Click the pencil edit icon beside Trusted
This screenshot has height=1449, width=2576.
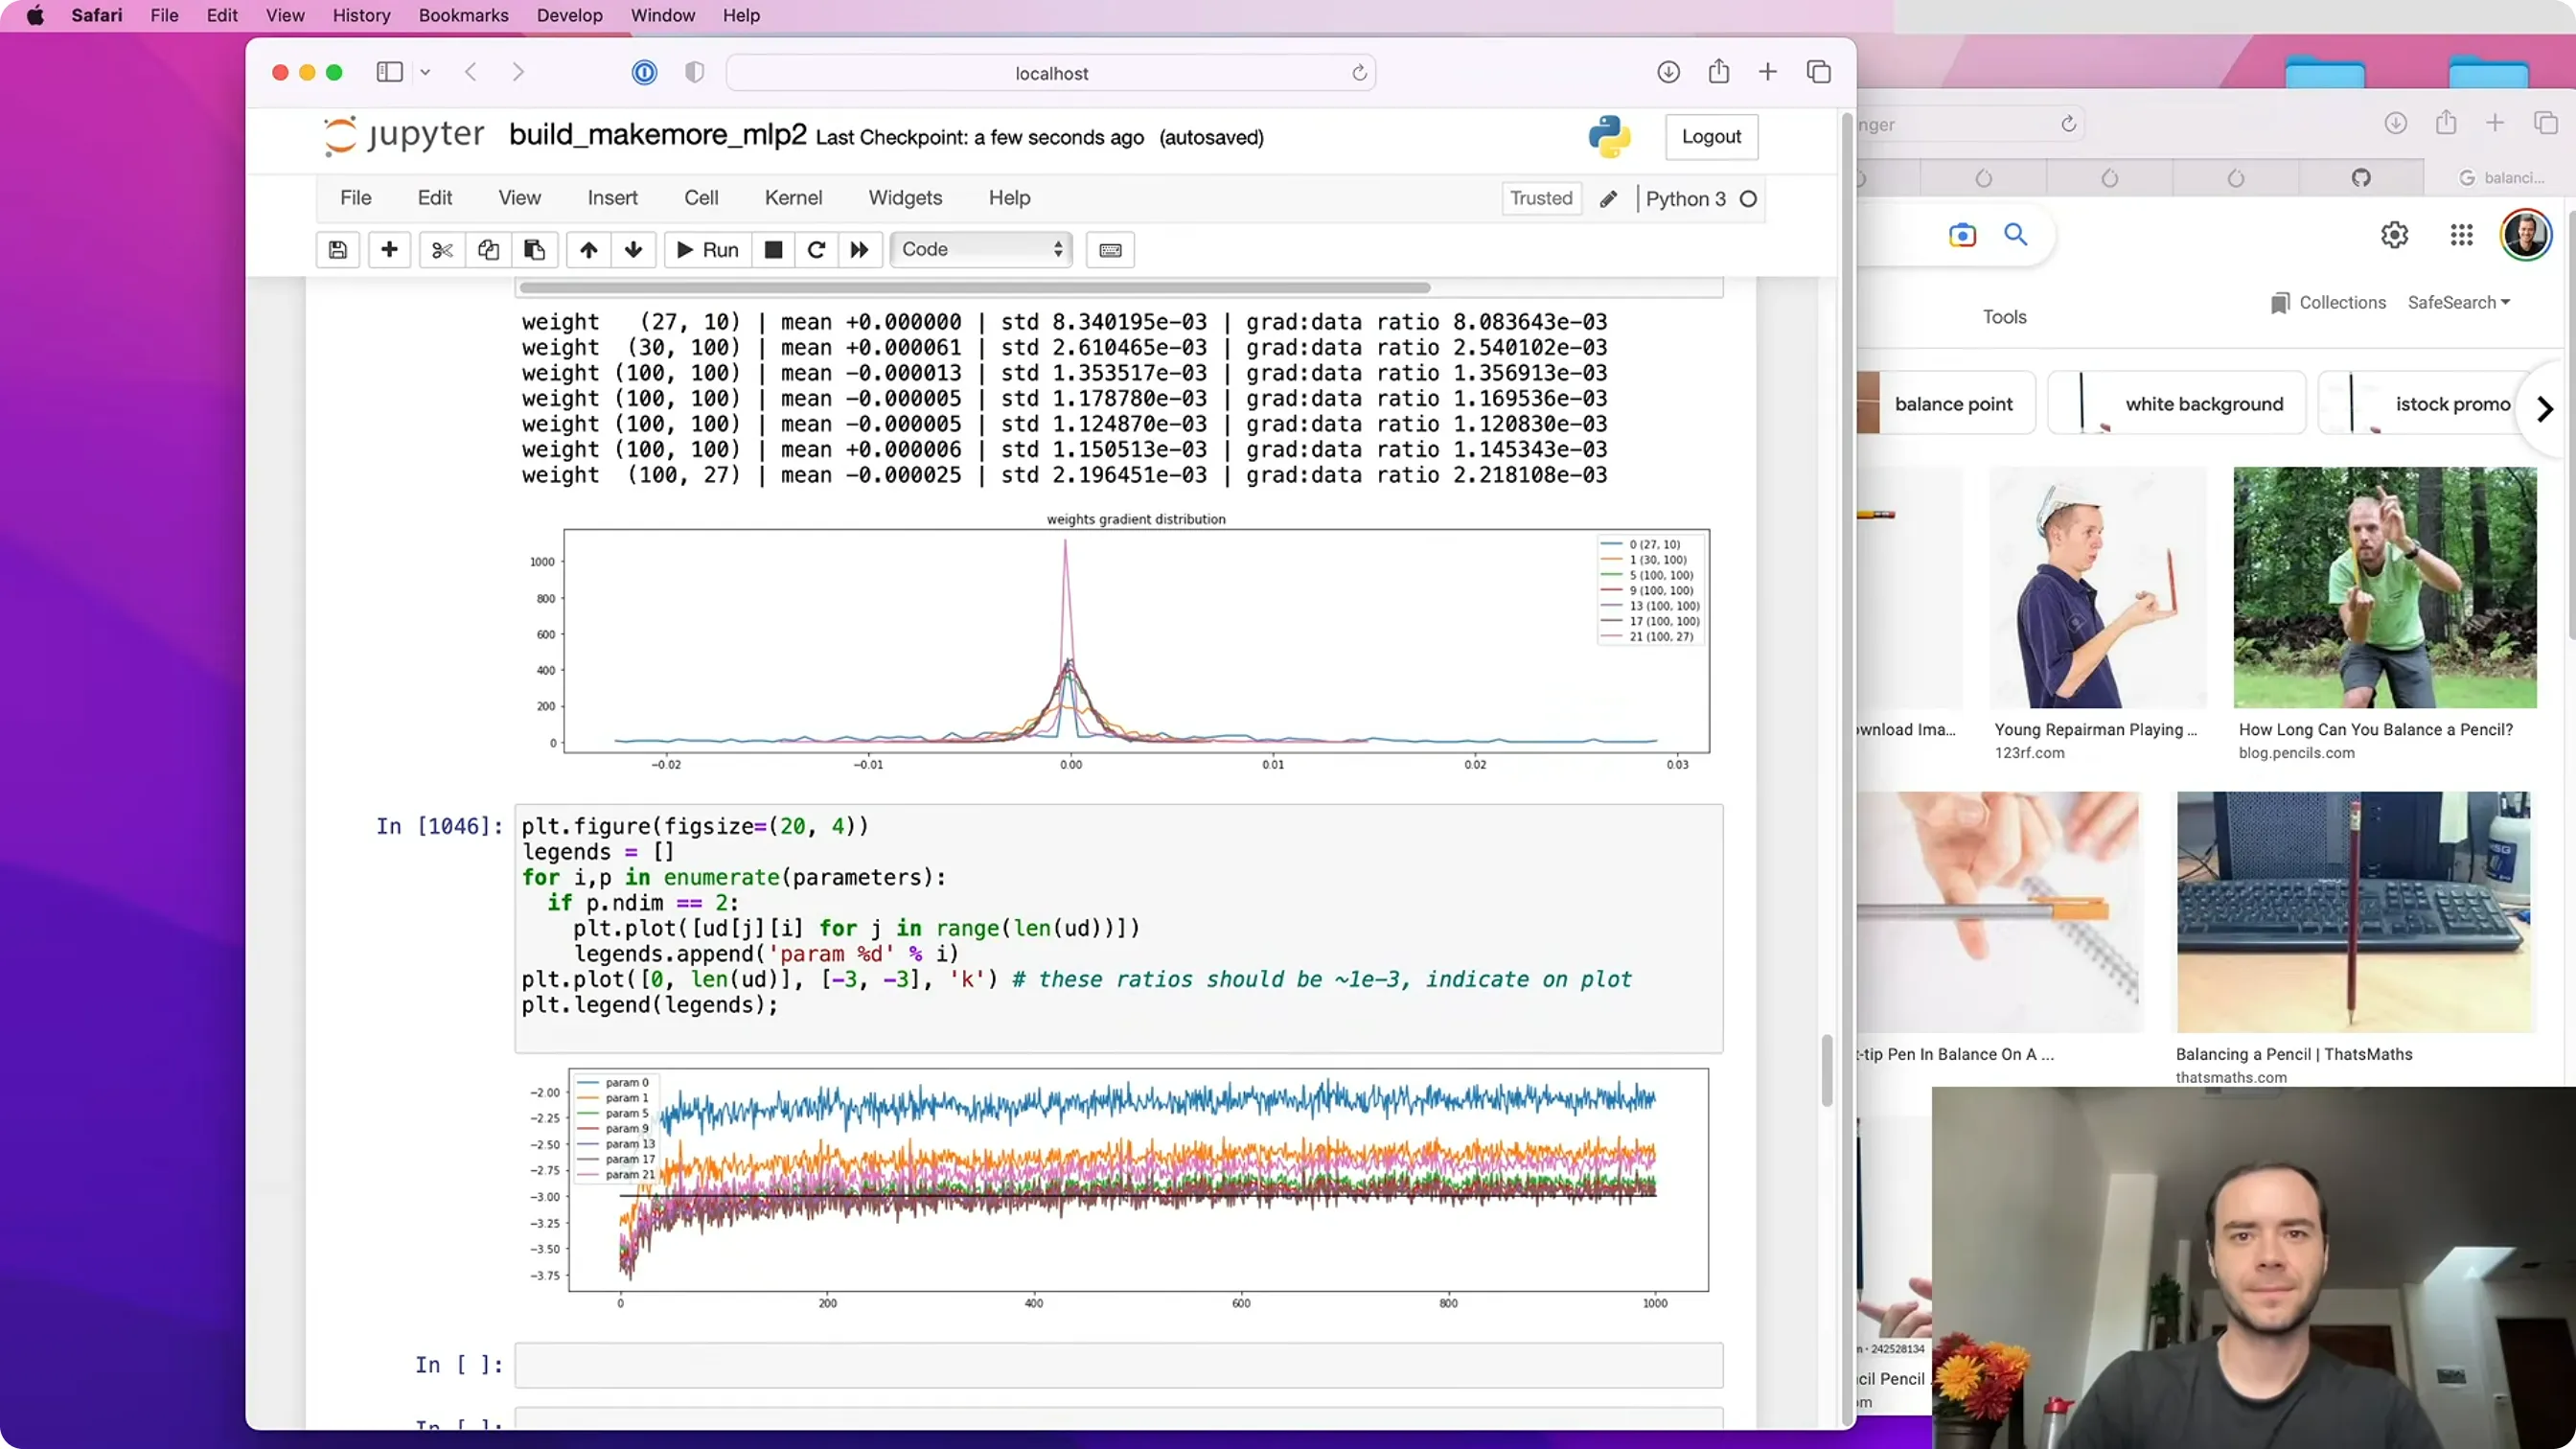pos(1608,199)
